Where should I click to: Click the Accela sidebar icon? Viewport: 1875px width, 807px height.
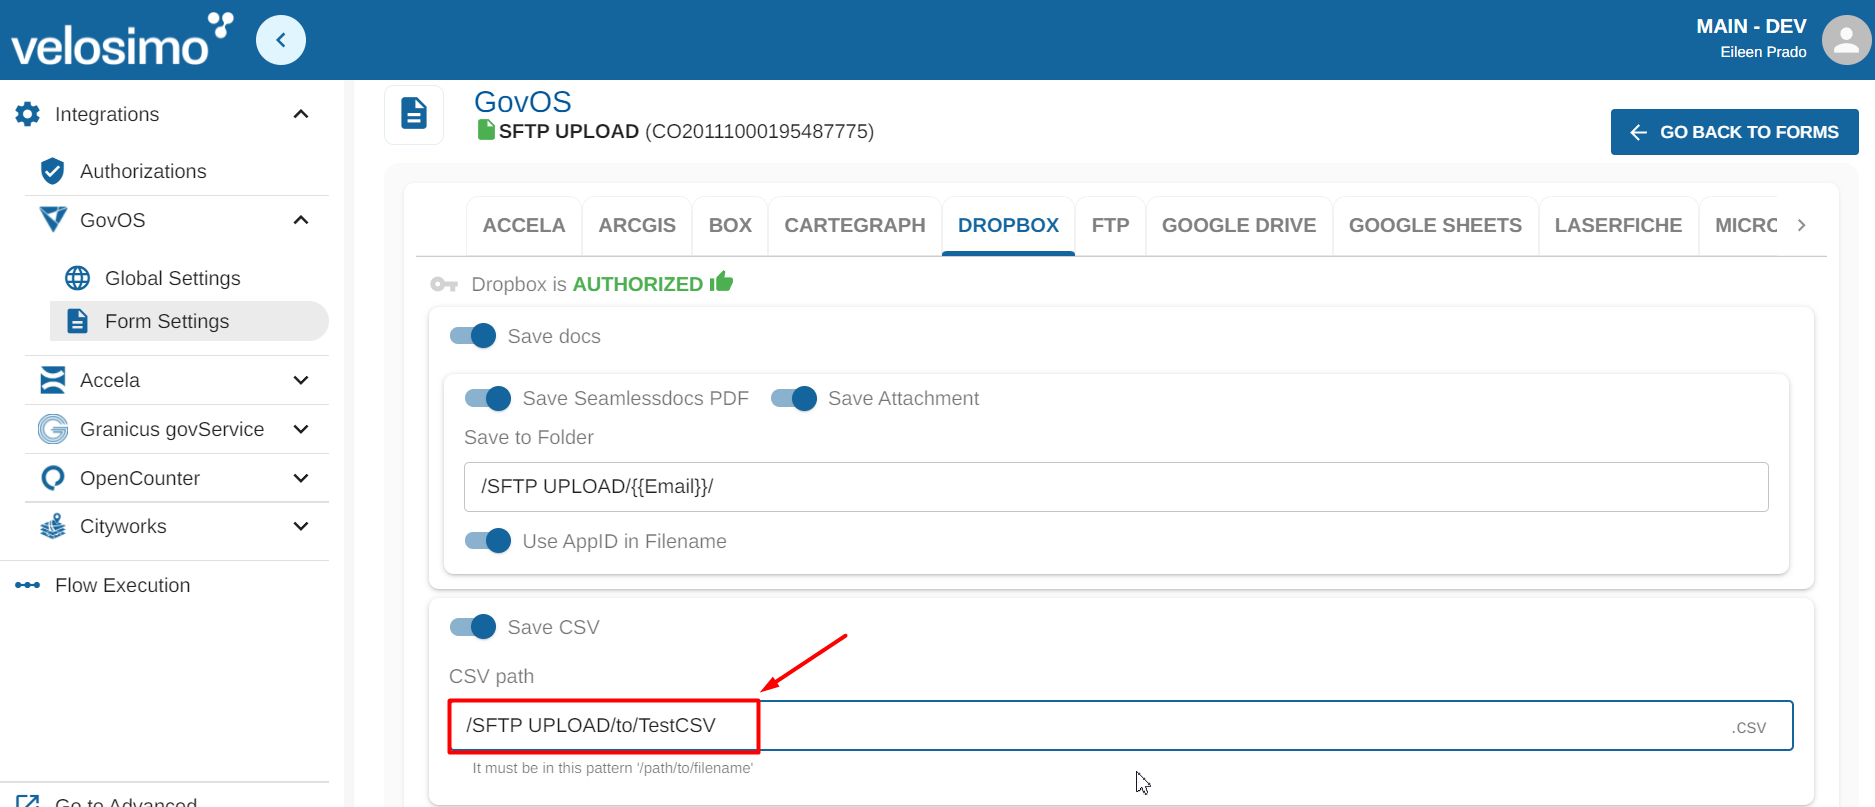[x=53, y=380]
